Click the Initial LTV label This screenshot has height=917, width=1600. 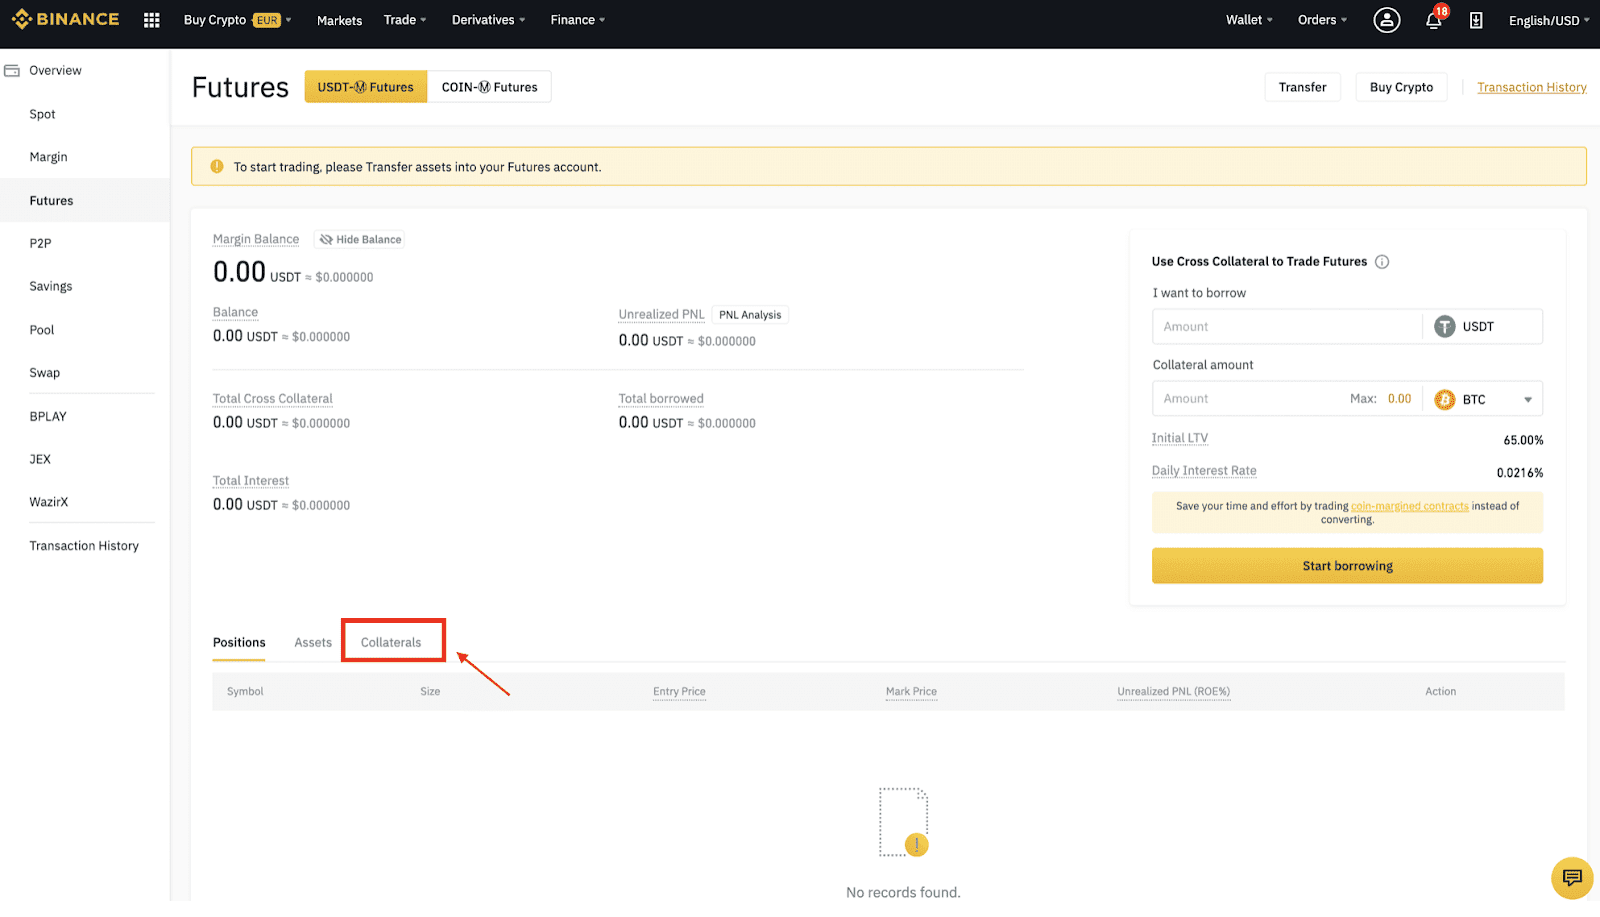click(x=1180, y=439)
